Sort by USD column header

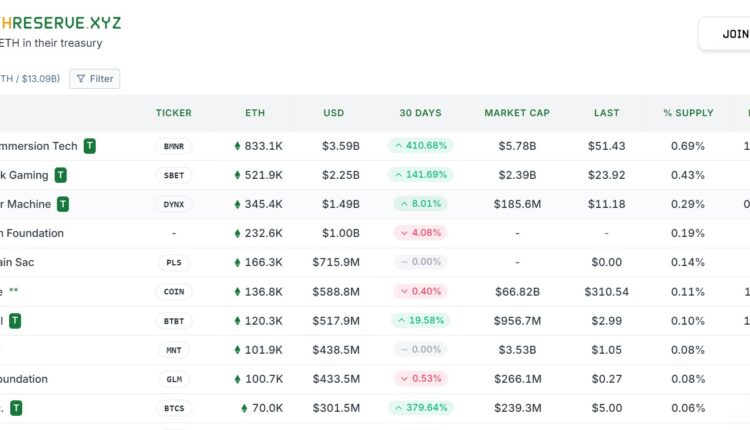coord(334,113)
